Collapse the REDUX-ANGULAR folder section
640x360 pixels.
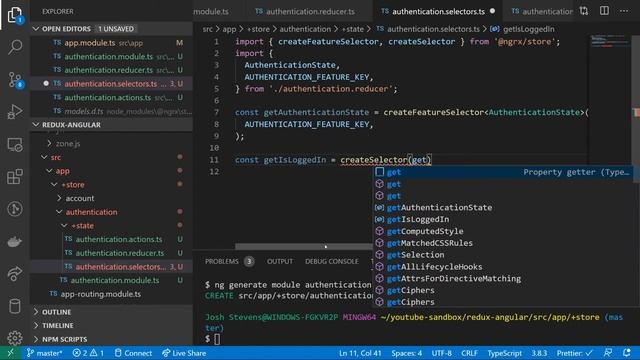[x=111, y=124]
